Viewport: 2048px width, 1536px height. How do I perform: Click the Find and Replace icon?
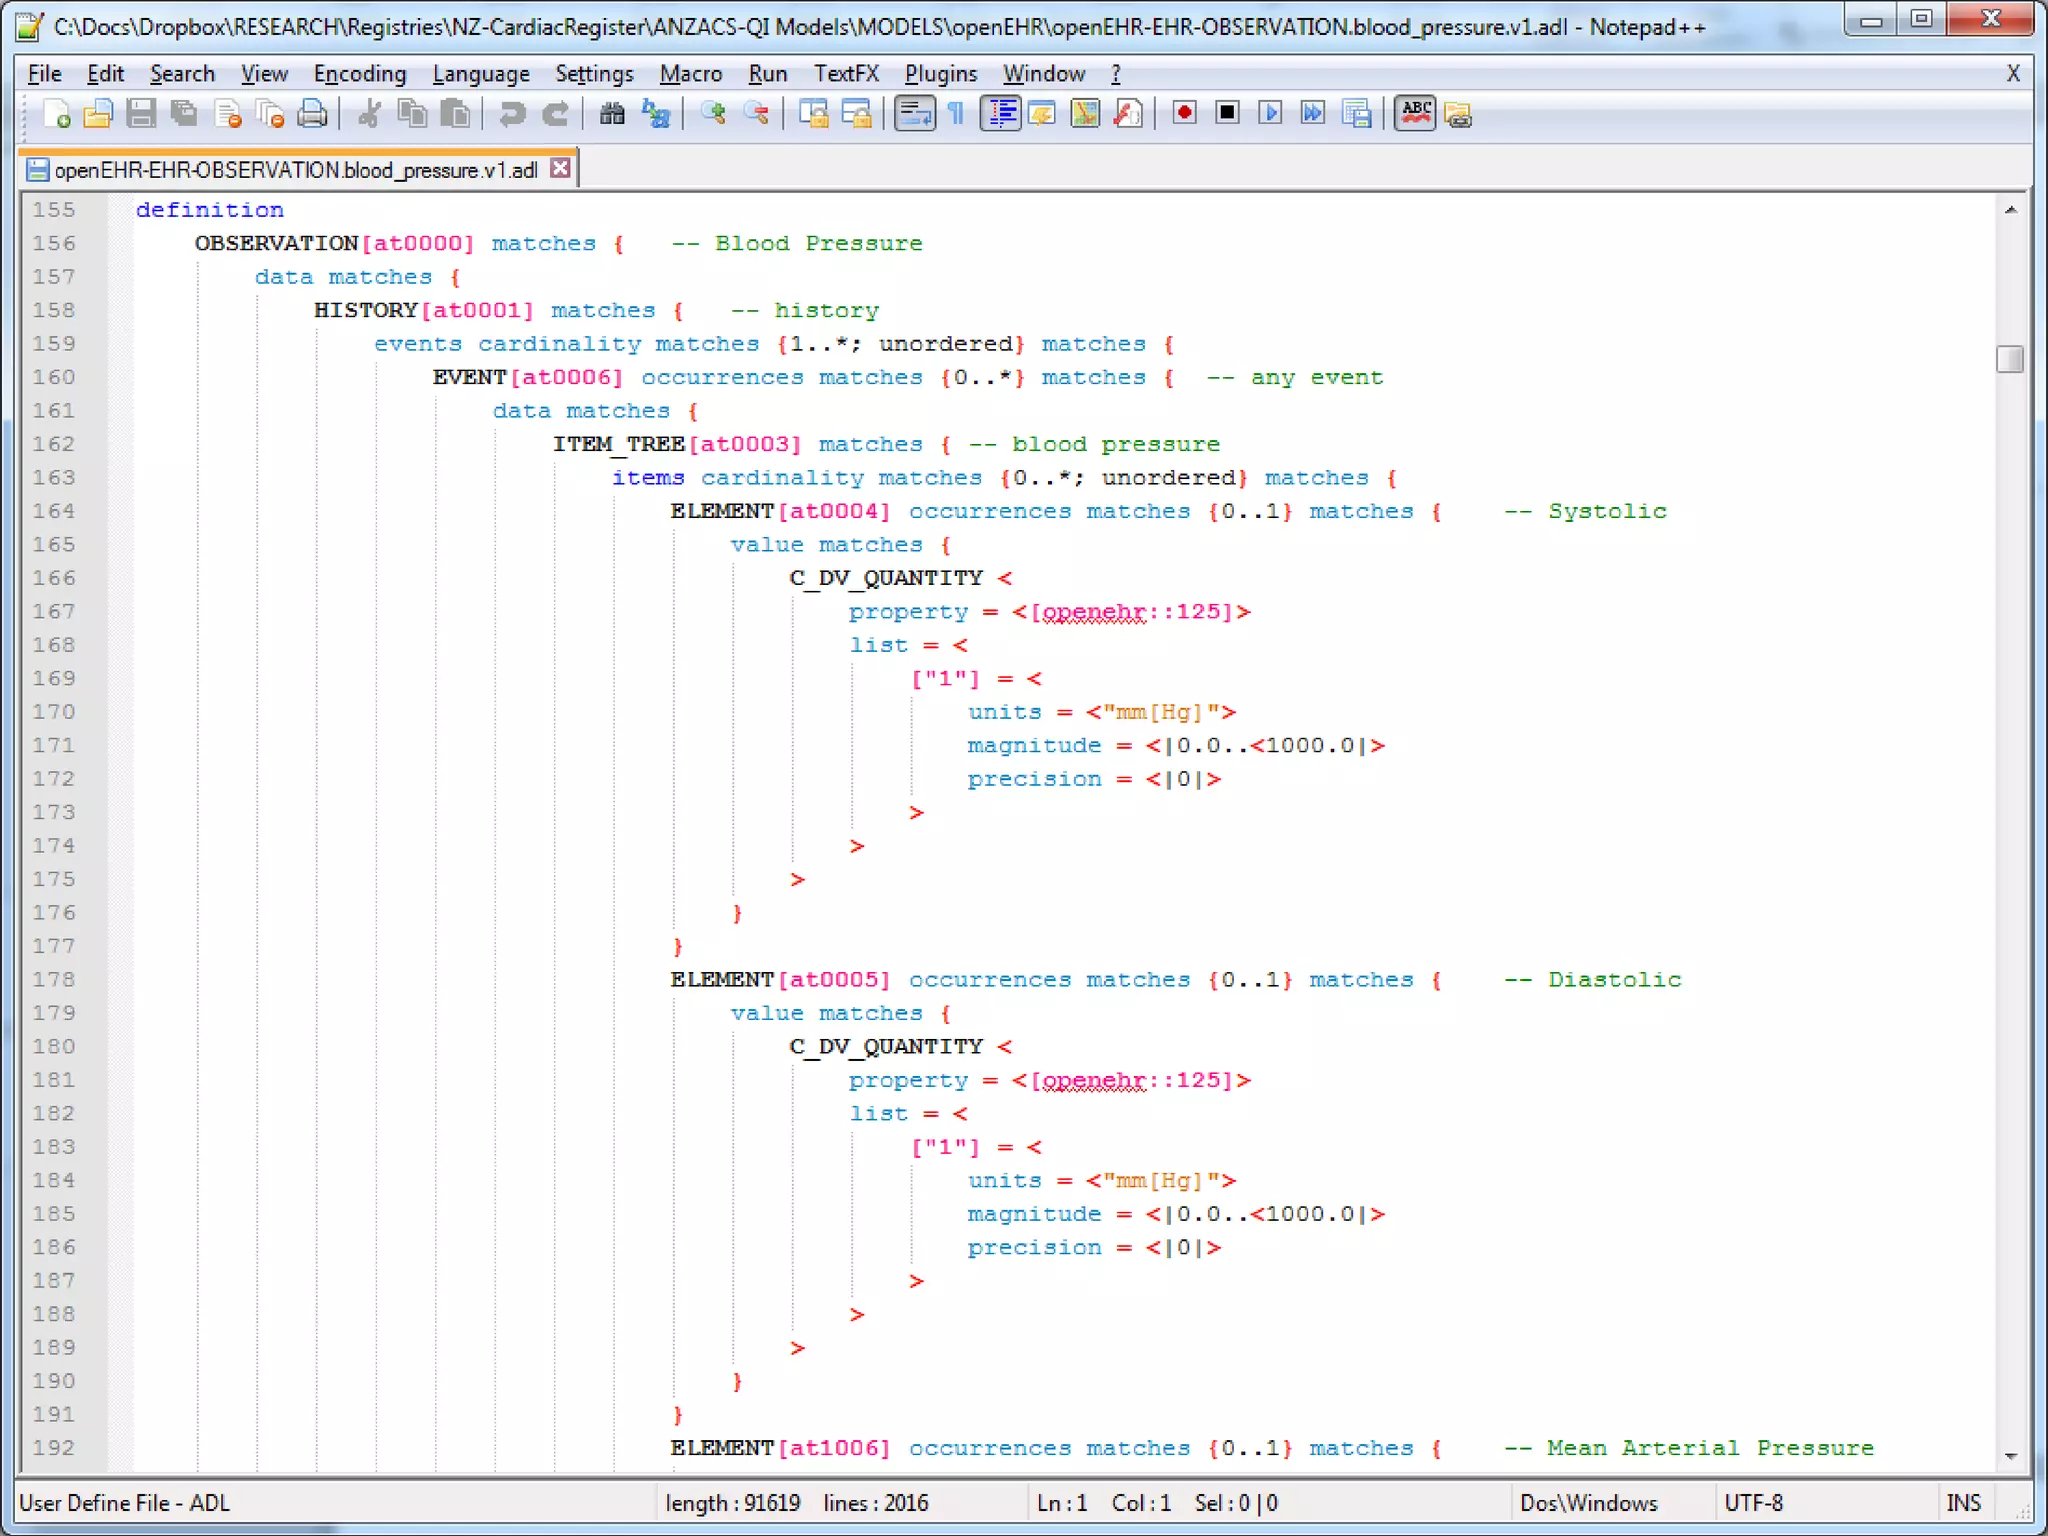click(x=656, y=114)
